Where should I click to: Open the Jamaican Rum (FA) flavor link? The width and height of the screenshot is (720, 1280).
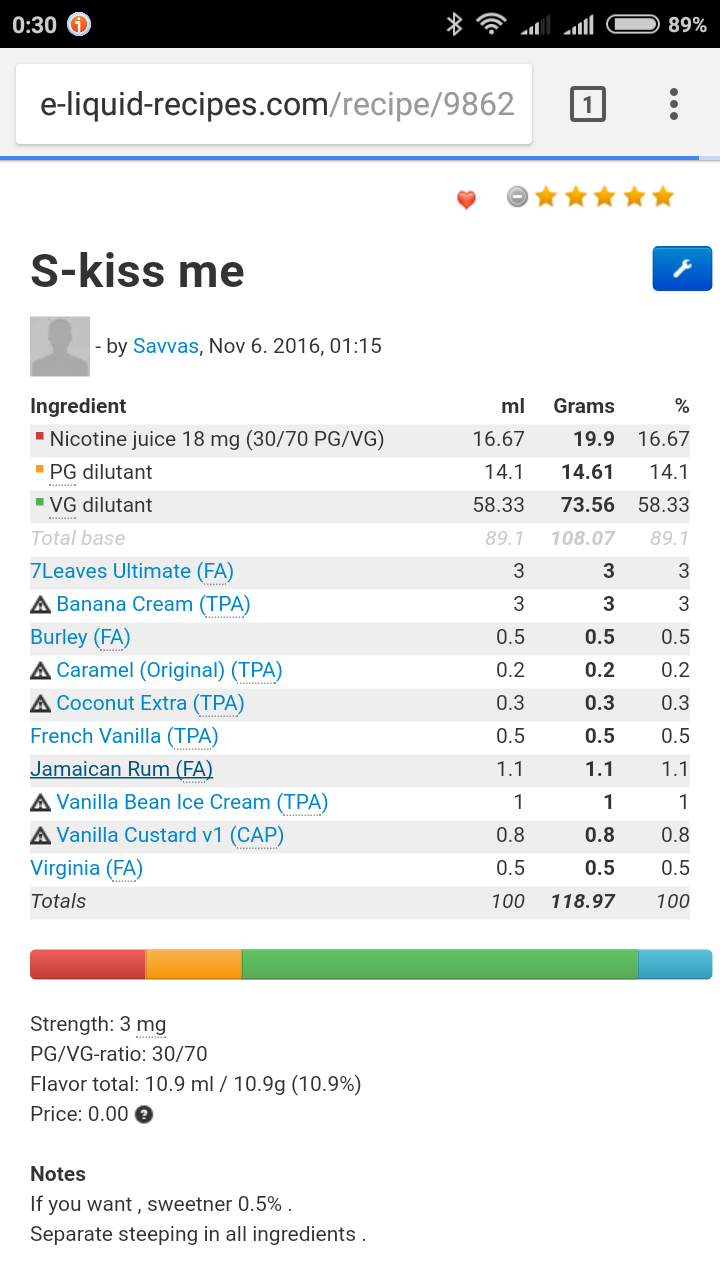pos(122,769)
